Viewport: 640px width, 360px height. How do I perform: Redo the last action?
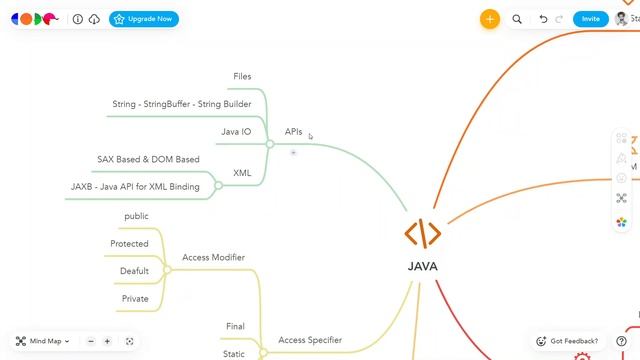(559, 19)
